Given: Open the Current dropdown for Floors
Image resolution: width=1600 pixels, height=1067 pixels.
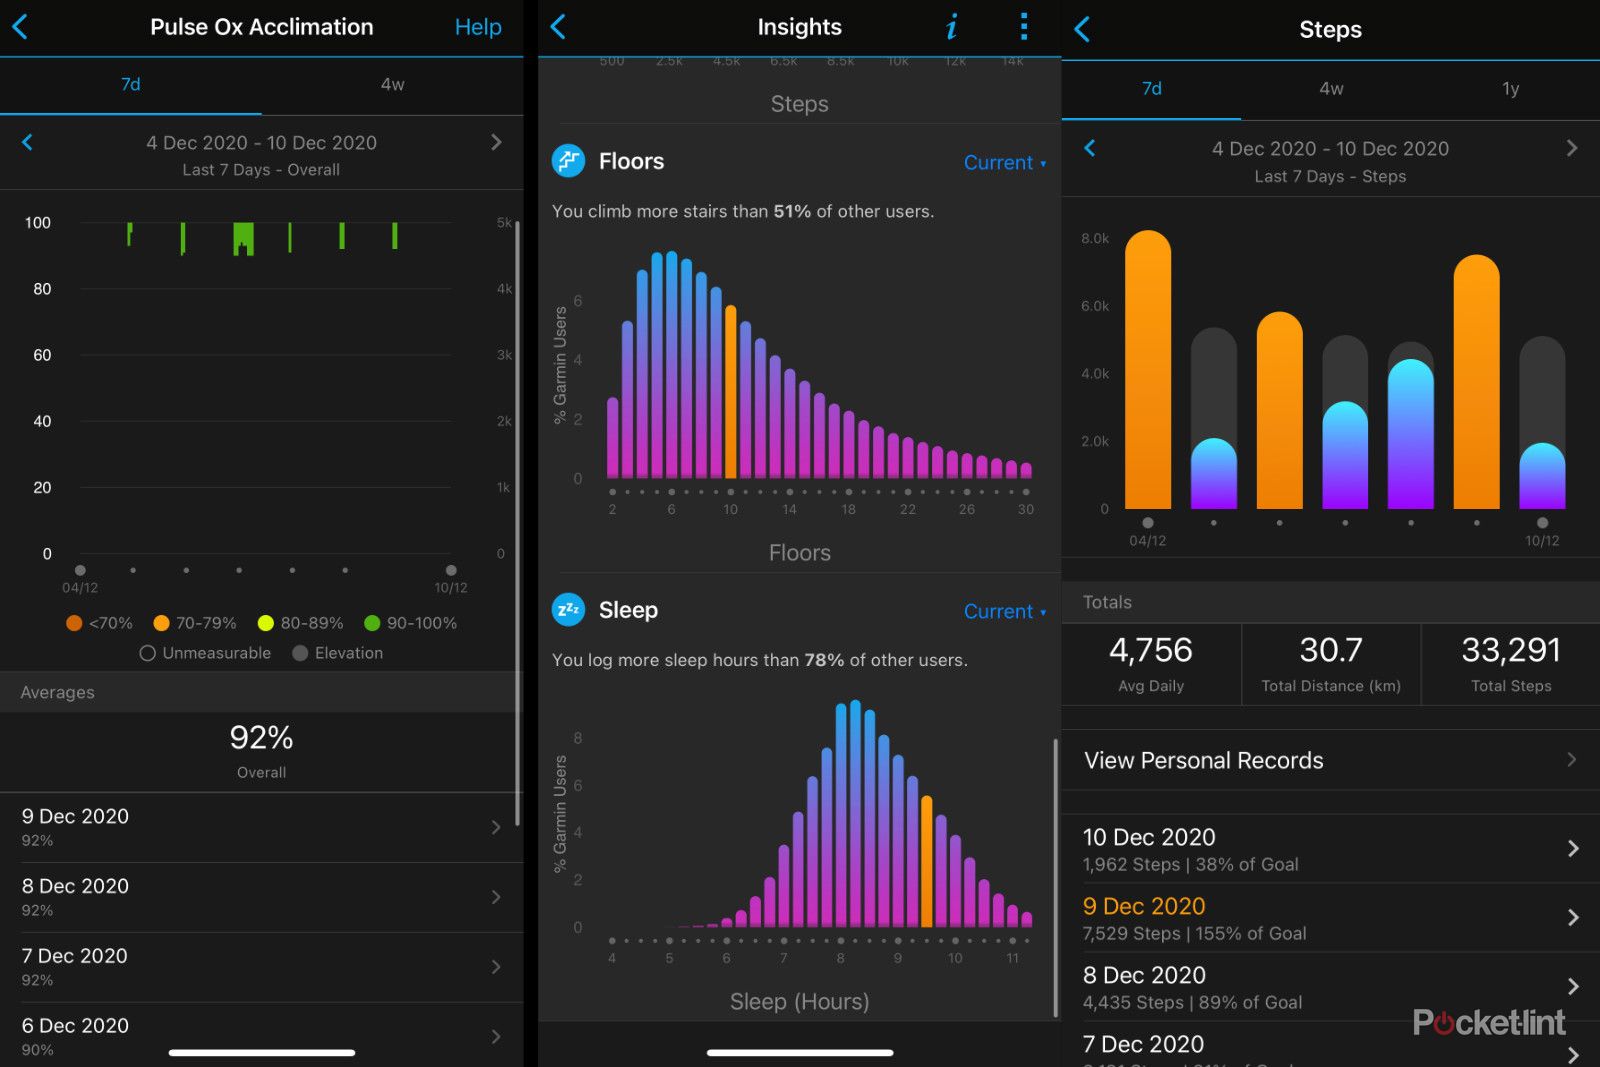Looking at the screenshot, I should tap(1003, 162).
